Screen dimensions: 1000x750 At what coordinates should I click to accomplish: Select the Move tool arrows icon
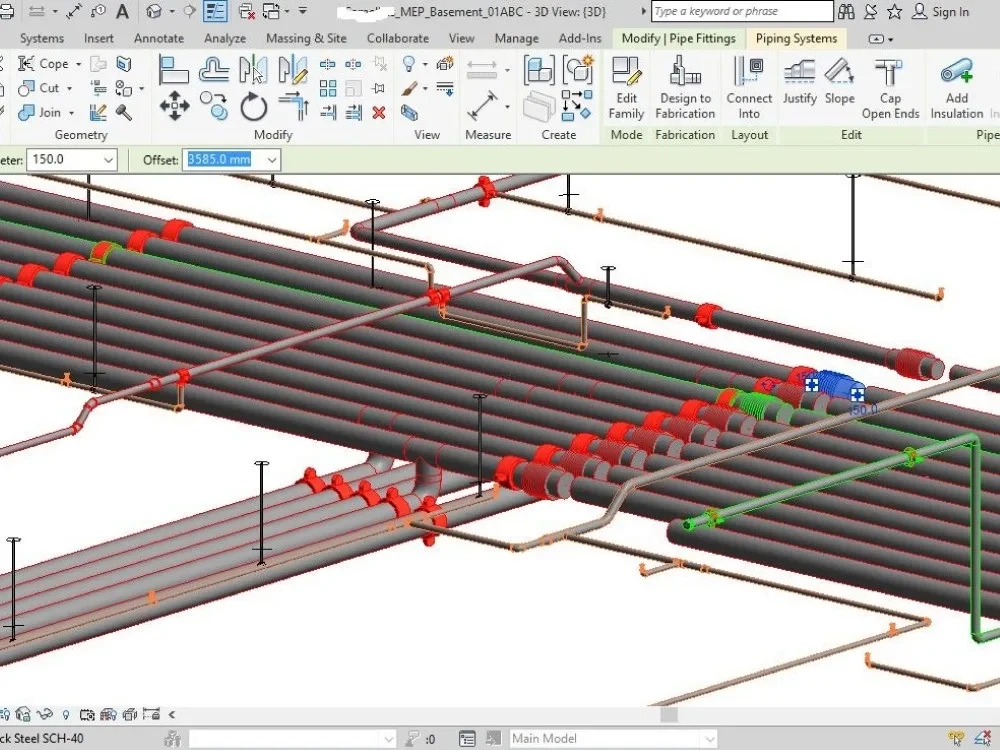tap(174, 106)
